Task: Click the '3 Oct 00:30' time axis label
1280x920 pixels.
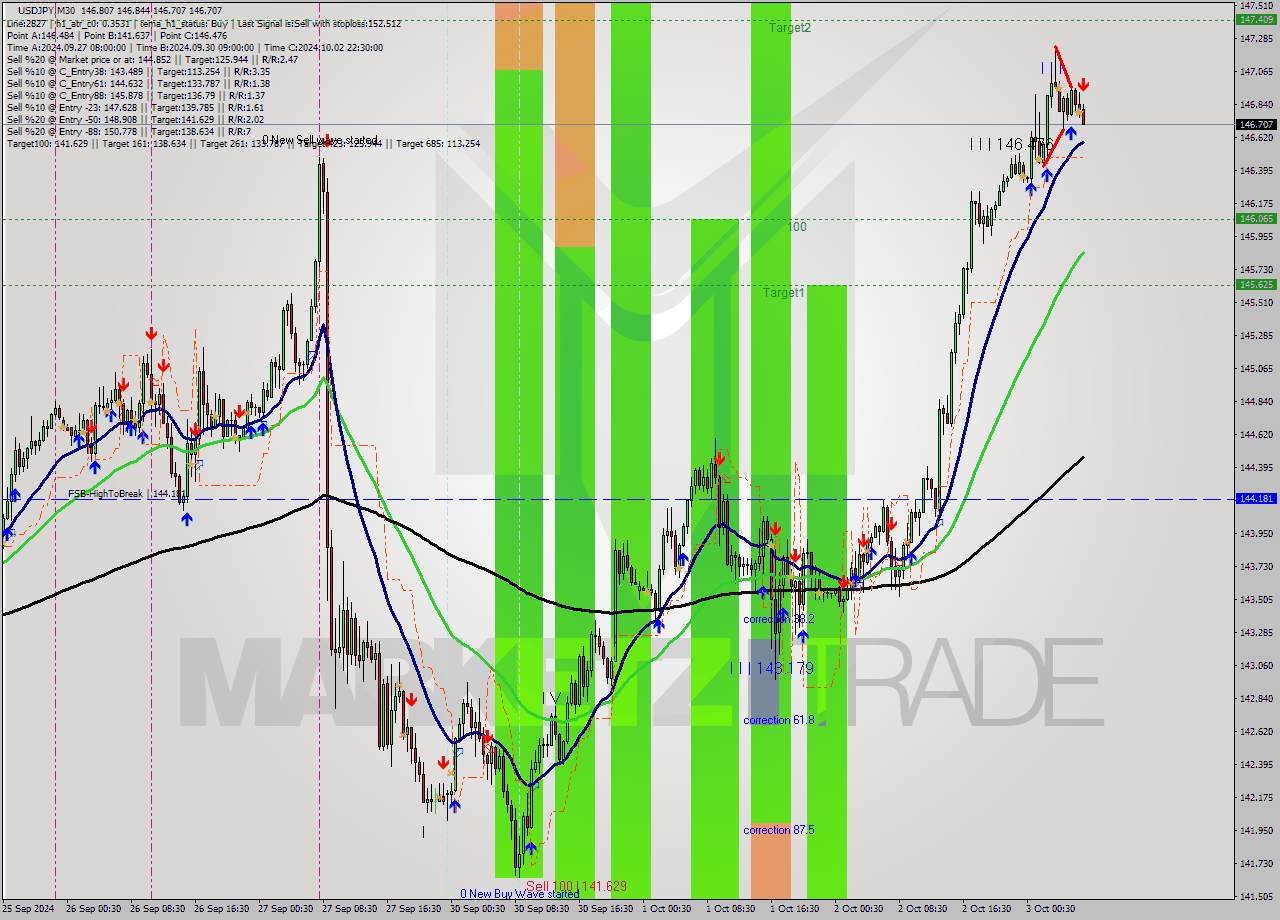Action: (x=1051, y=909)
